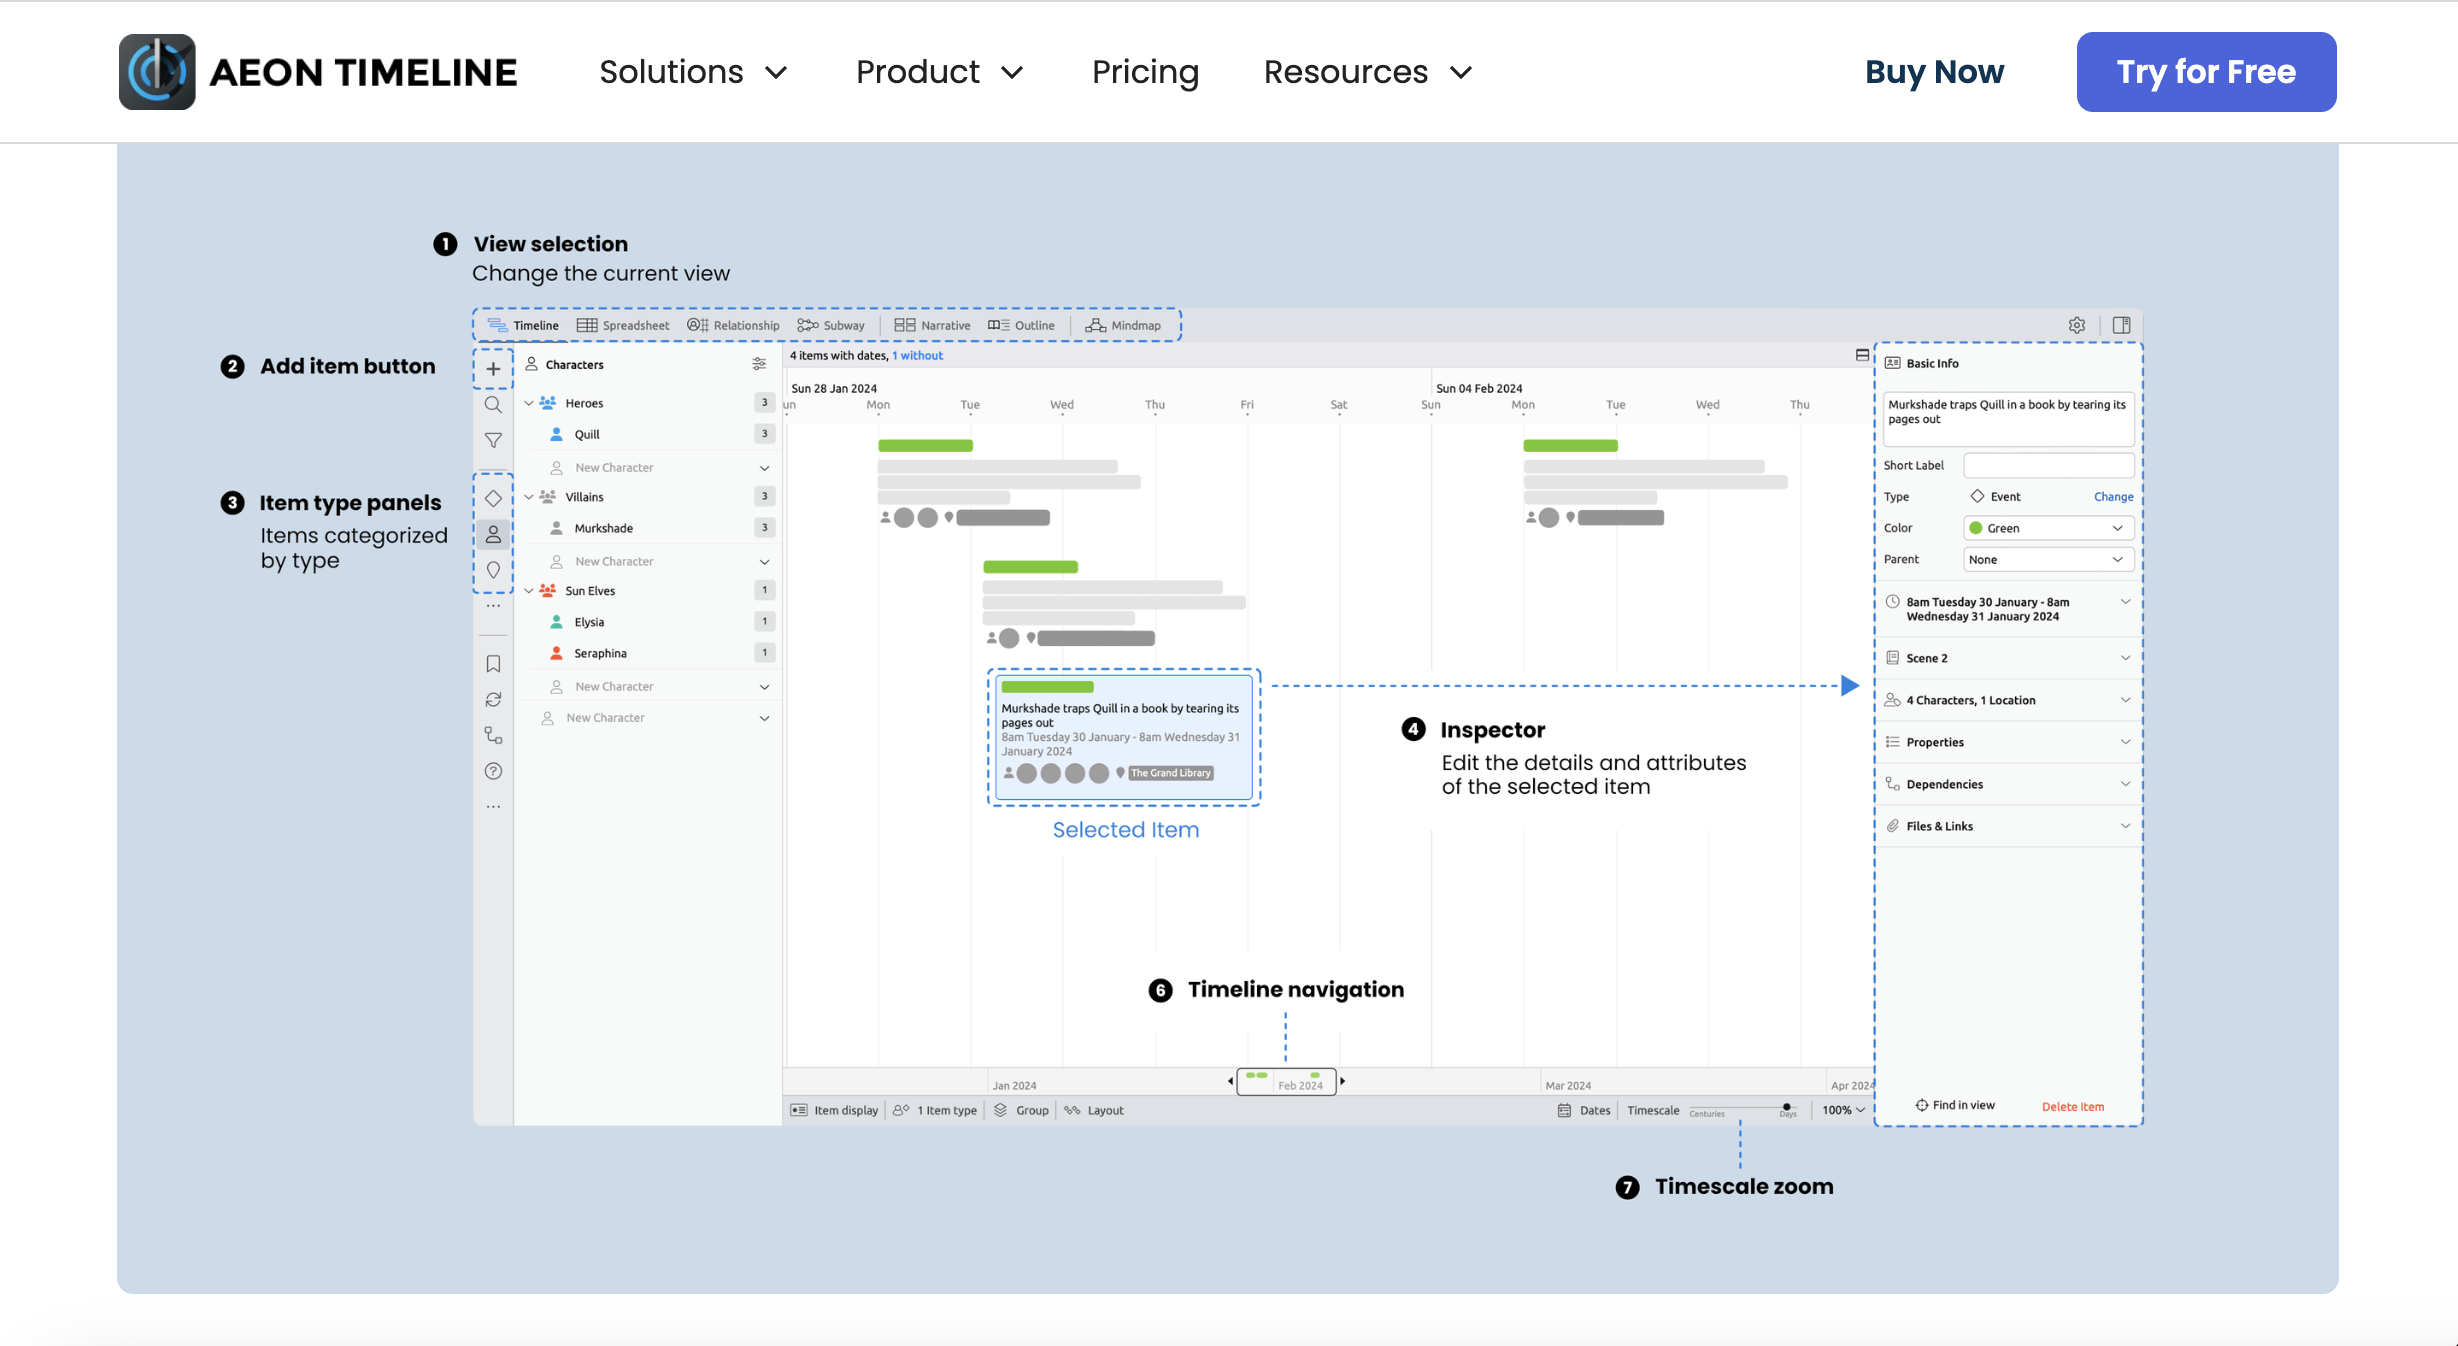Click the Short Label input field
This screenshot has height=1346, width=2458.
2048,465
